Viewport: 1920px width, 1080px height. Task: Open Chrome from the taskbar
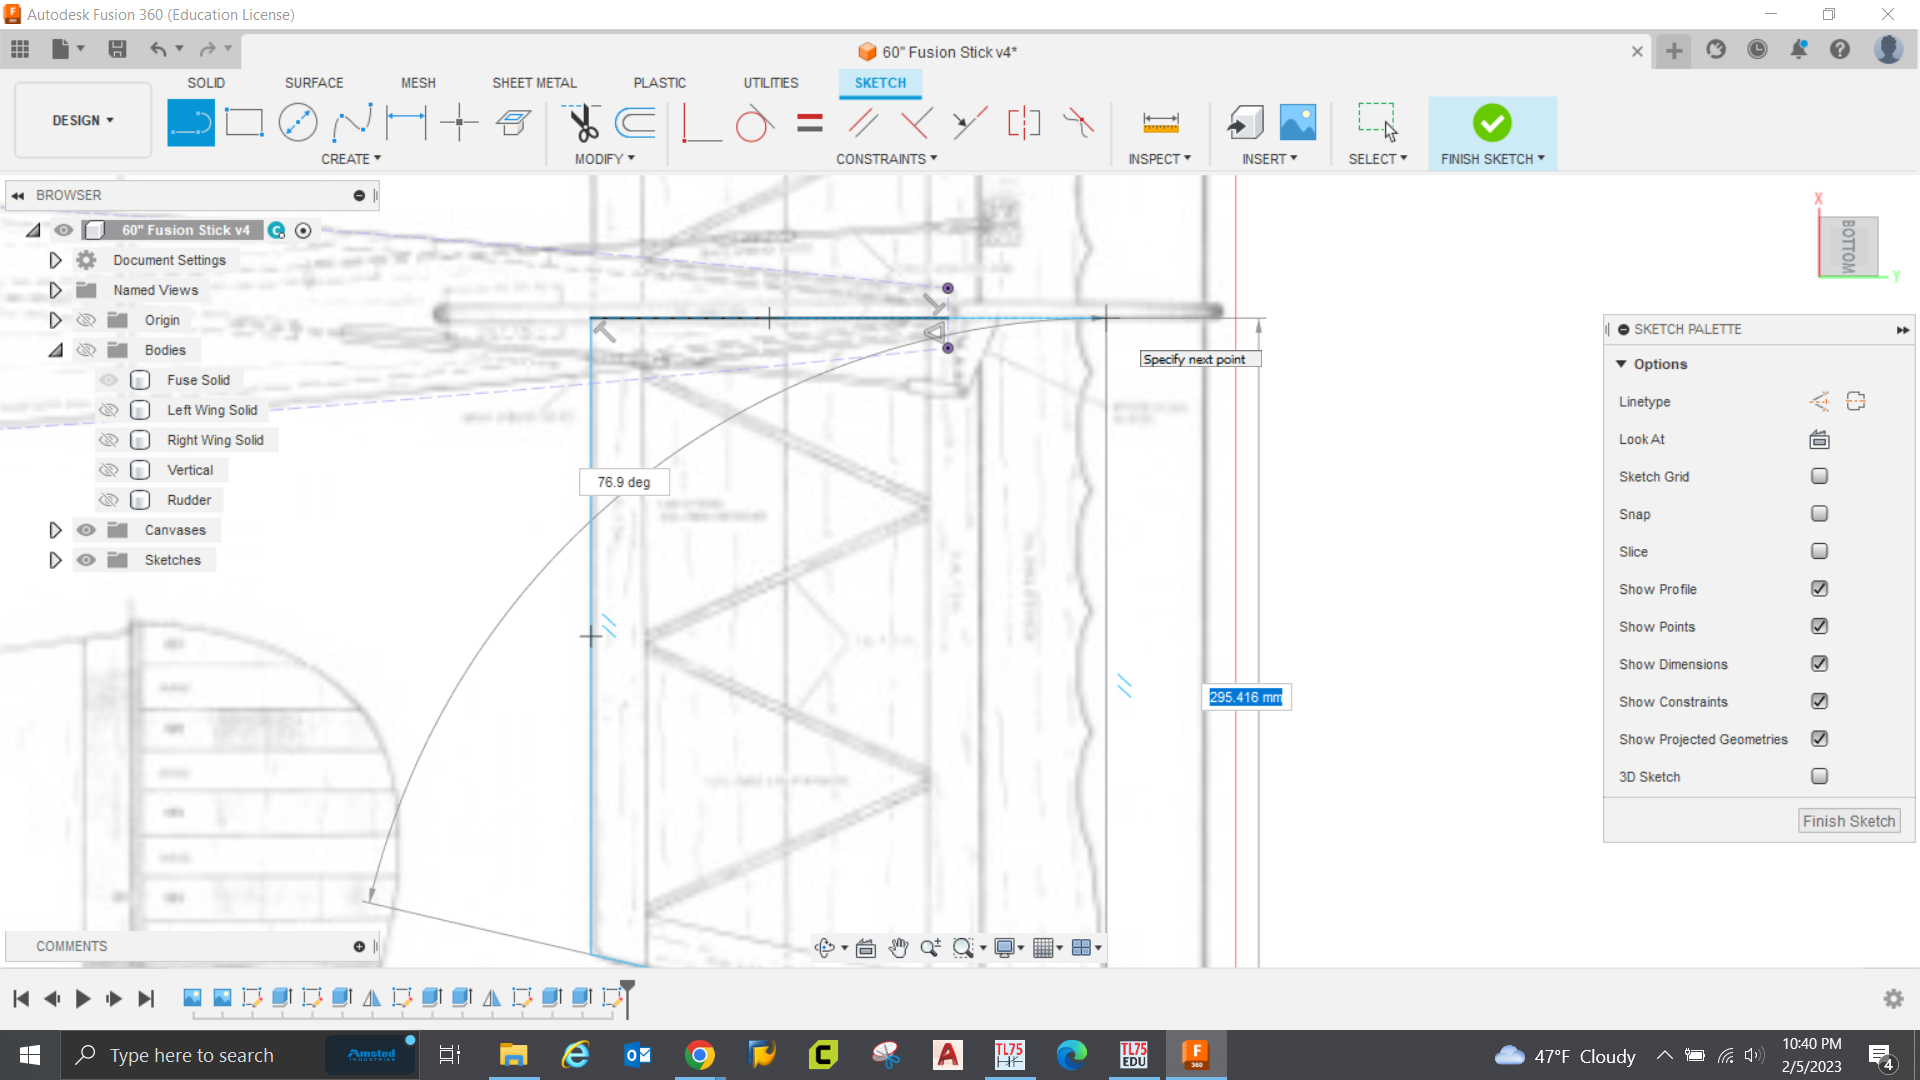click(x=700, y=1055)
